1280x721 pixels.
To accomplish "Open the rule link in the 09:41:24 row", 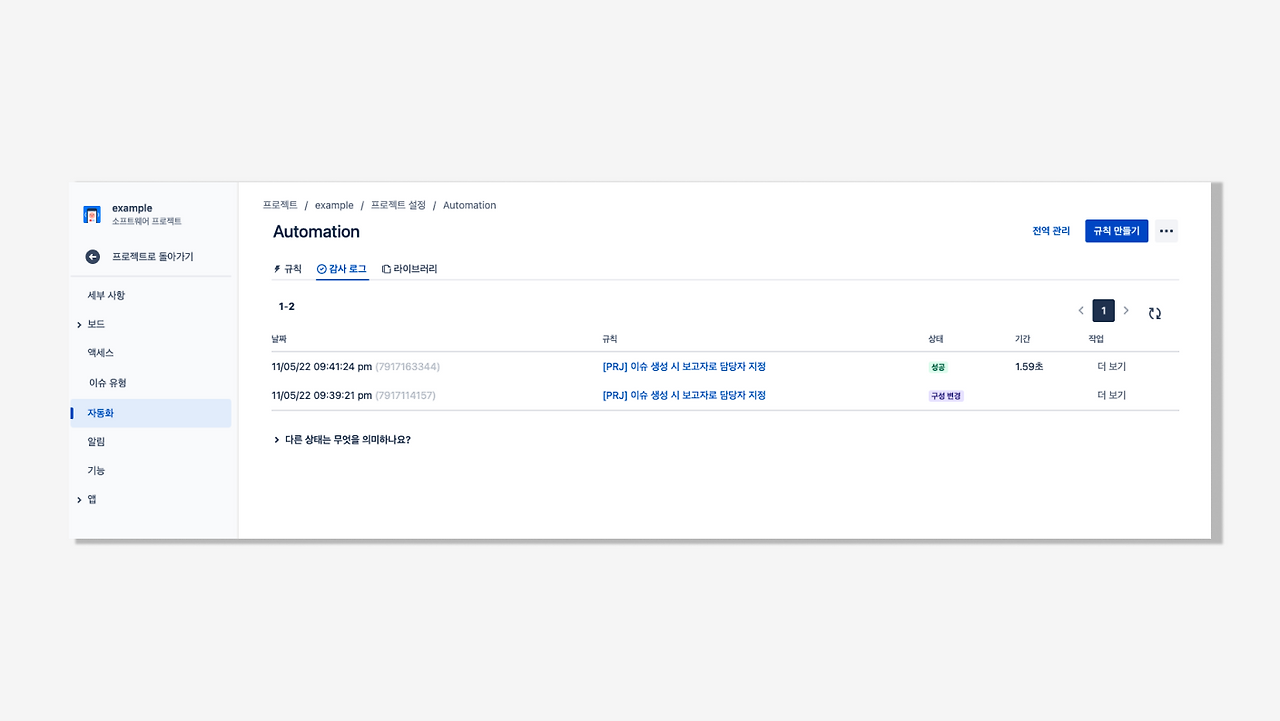I will pos(684,367).
